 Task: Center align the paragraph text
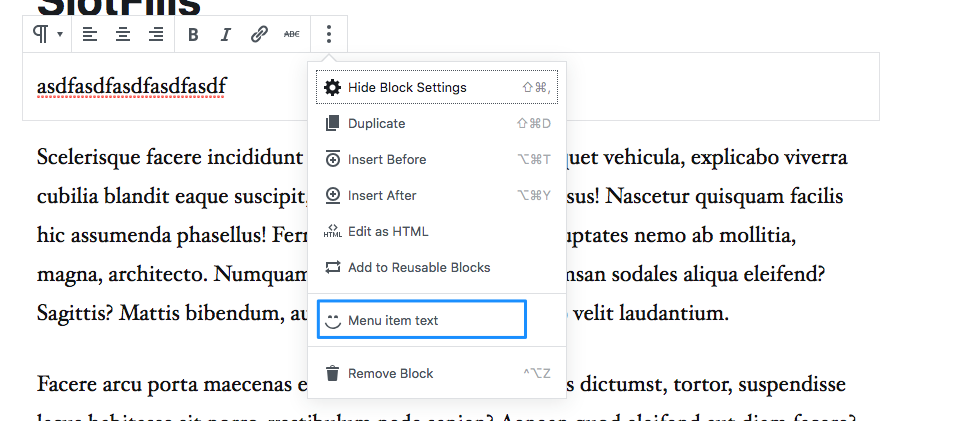click(x=123, y=34)
